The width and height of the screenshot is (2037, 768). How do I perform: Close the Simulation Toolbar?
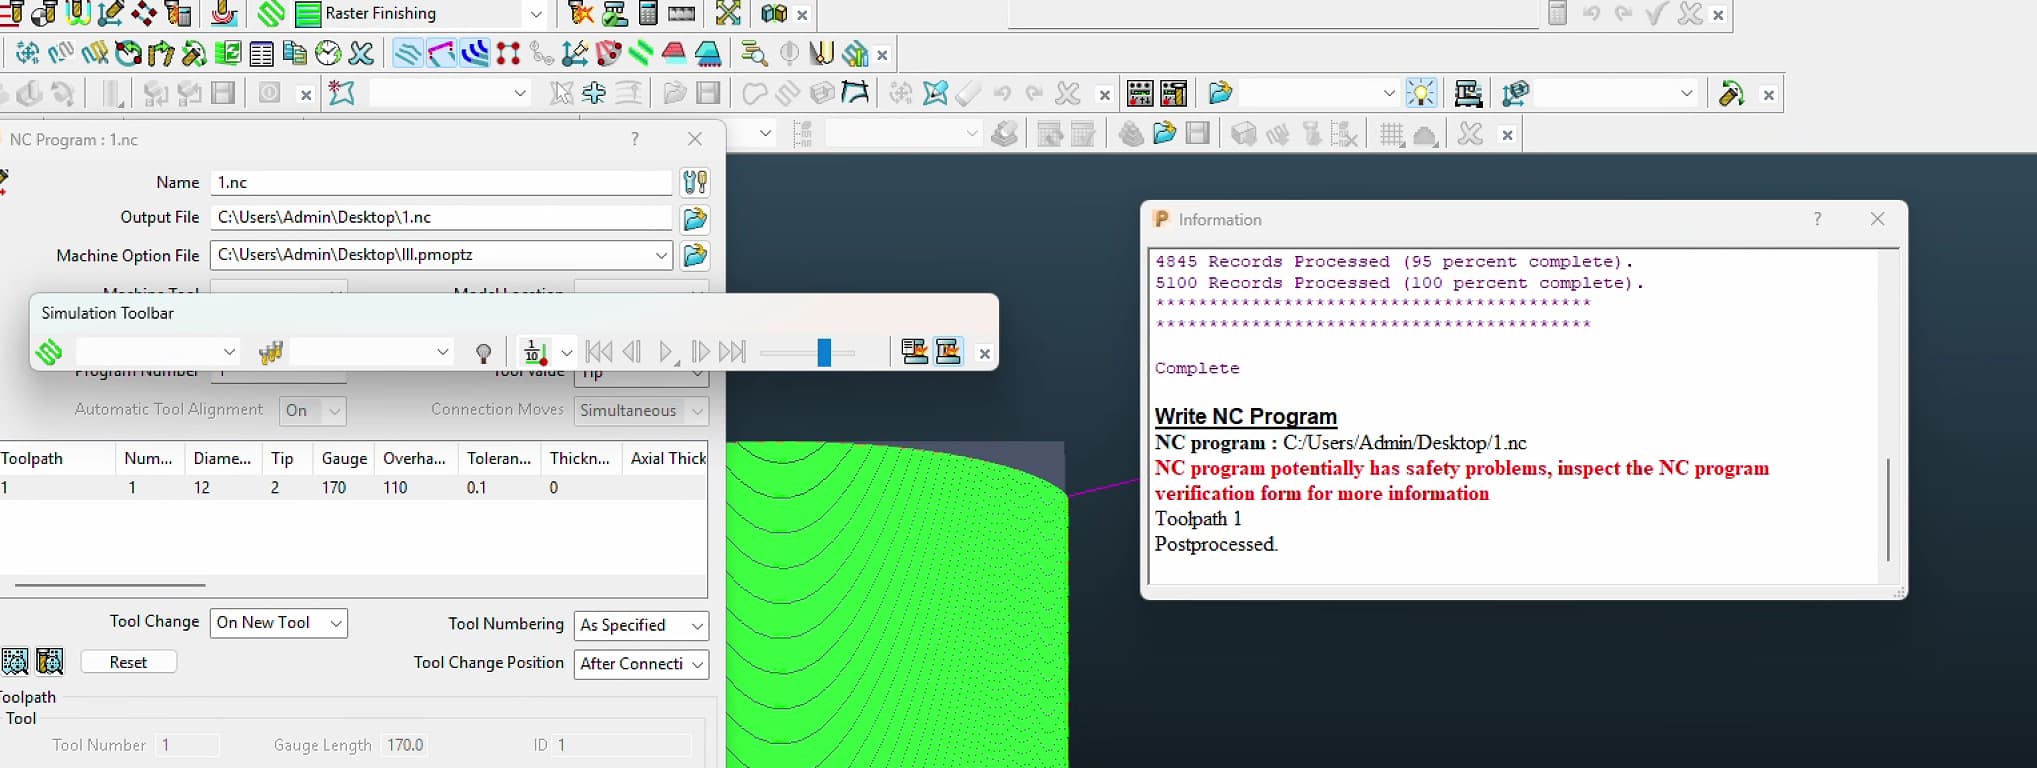pyautogui.click(x=985, y=353)
